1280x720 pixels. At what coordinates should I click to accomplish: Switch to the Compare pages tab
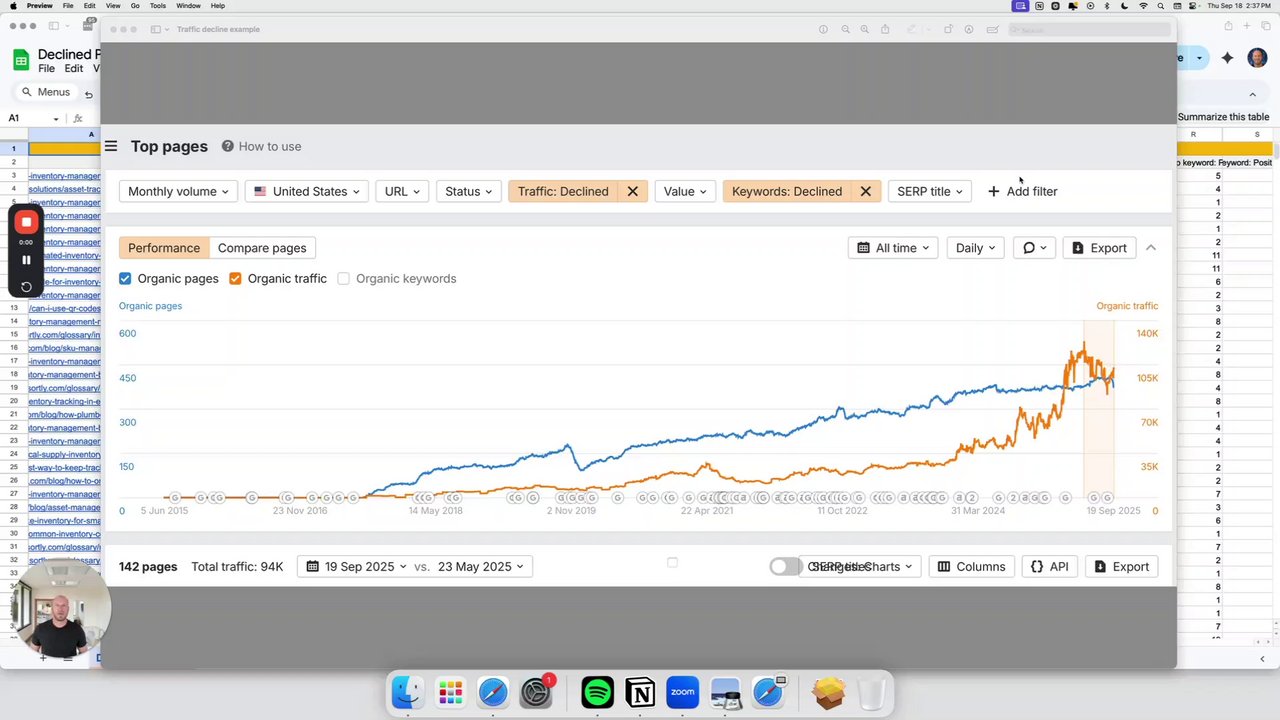[x=262, y=248]
